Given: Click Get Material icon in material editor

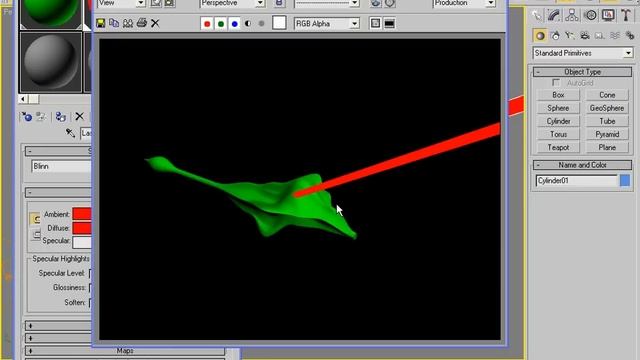Looking at the screenshot, I should pos(27,117).
